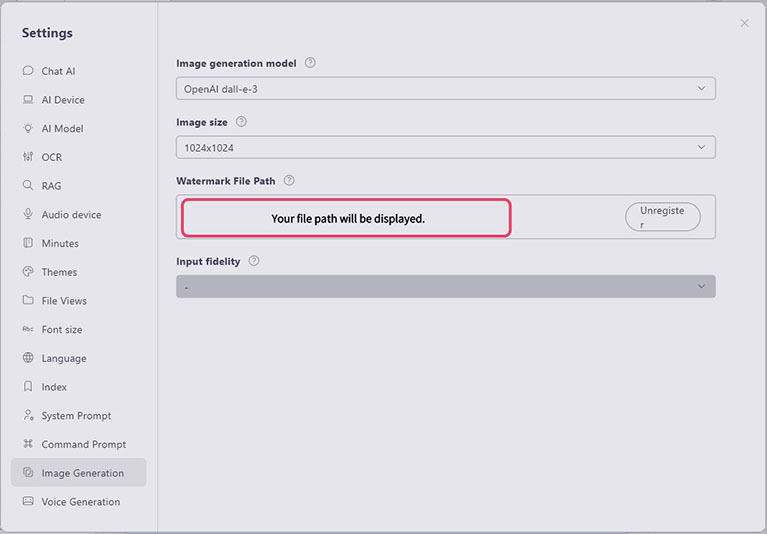Click the watermark file path field
This screenshot has height=534, width=767.
347,218
